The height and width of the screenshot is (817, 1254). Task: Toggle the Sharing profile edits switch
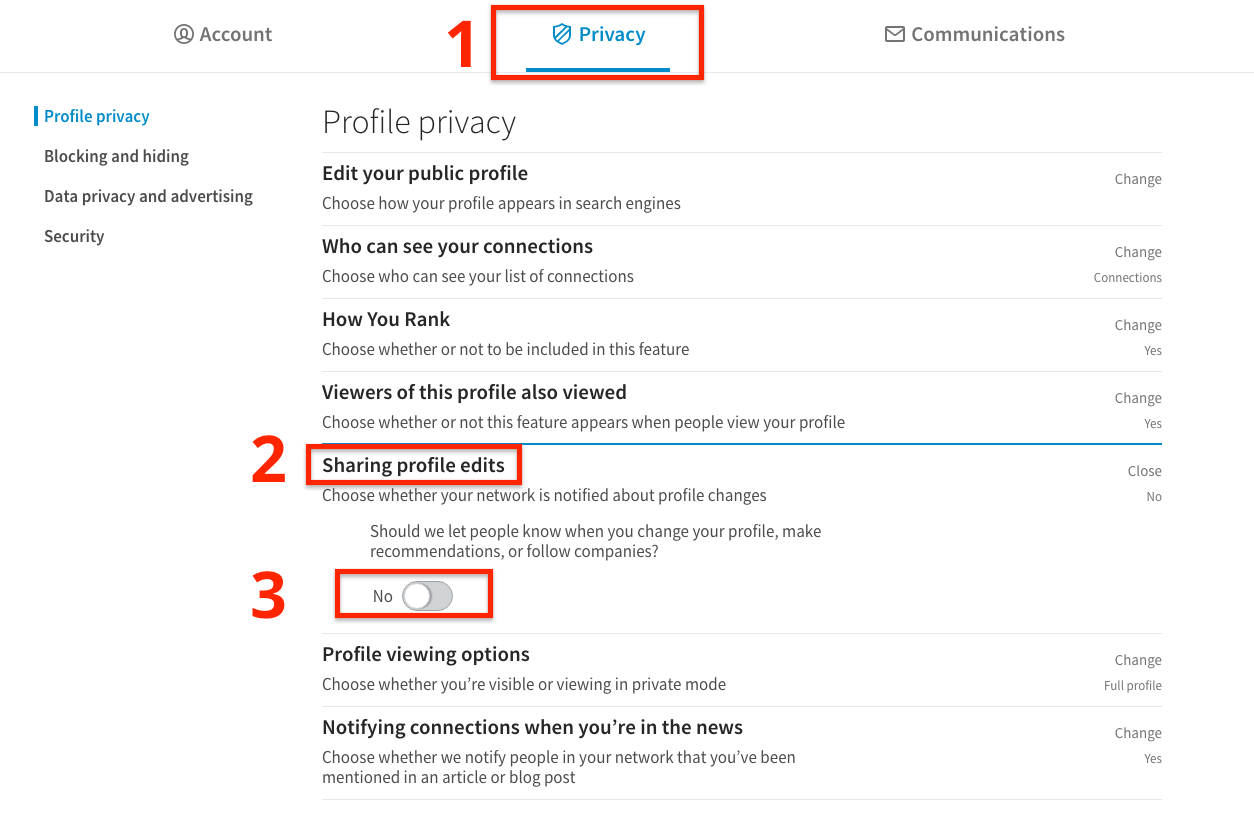[x=427, y=596]
